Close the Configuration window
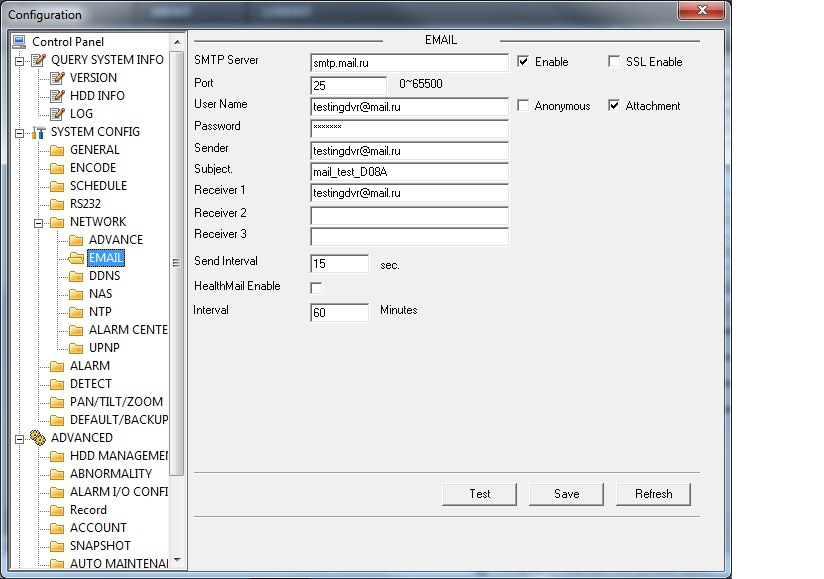 click(702, 10)
